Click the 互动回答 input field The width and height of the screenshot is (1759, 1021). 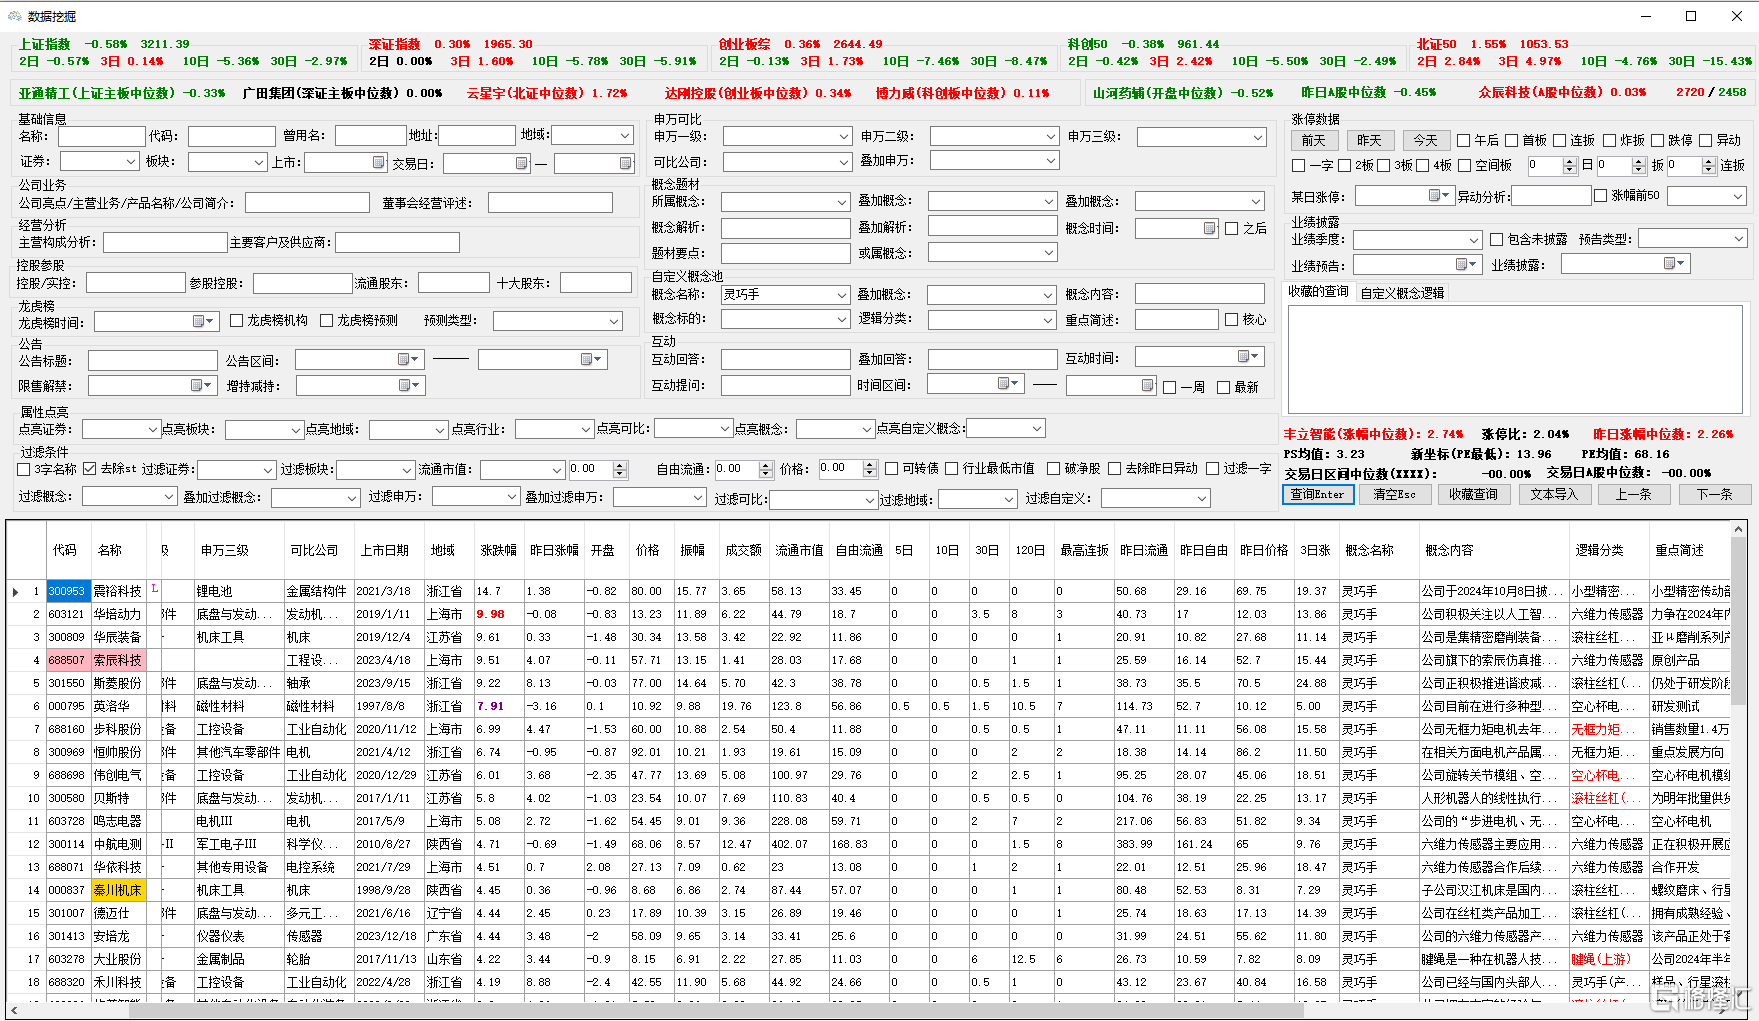(x=785, y=359)
